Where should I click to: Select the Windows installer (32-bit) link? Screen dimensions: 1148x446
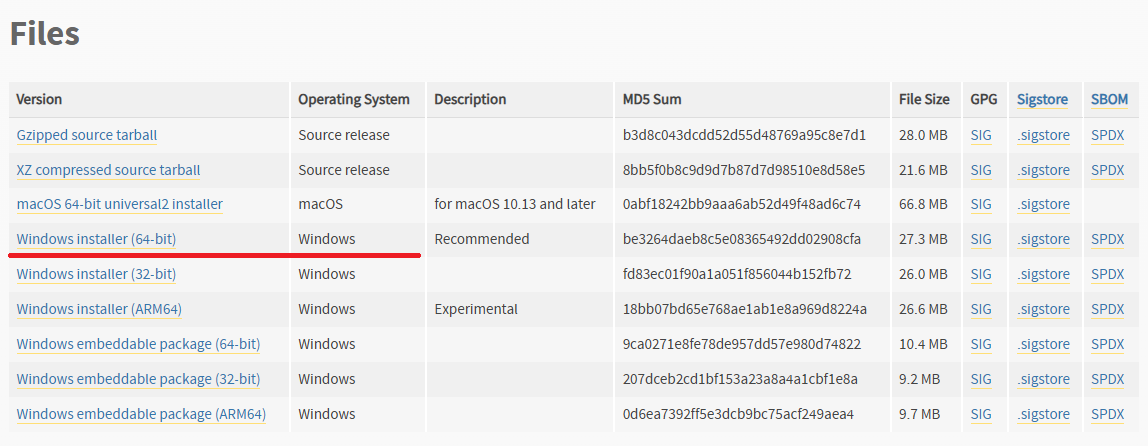(x=96, y=274)
